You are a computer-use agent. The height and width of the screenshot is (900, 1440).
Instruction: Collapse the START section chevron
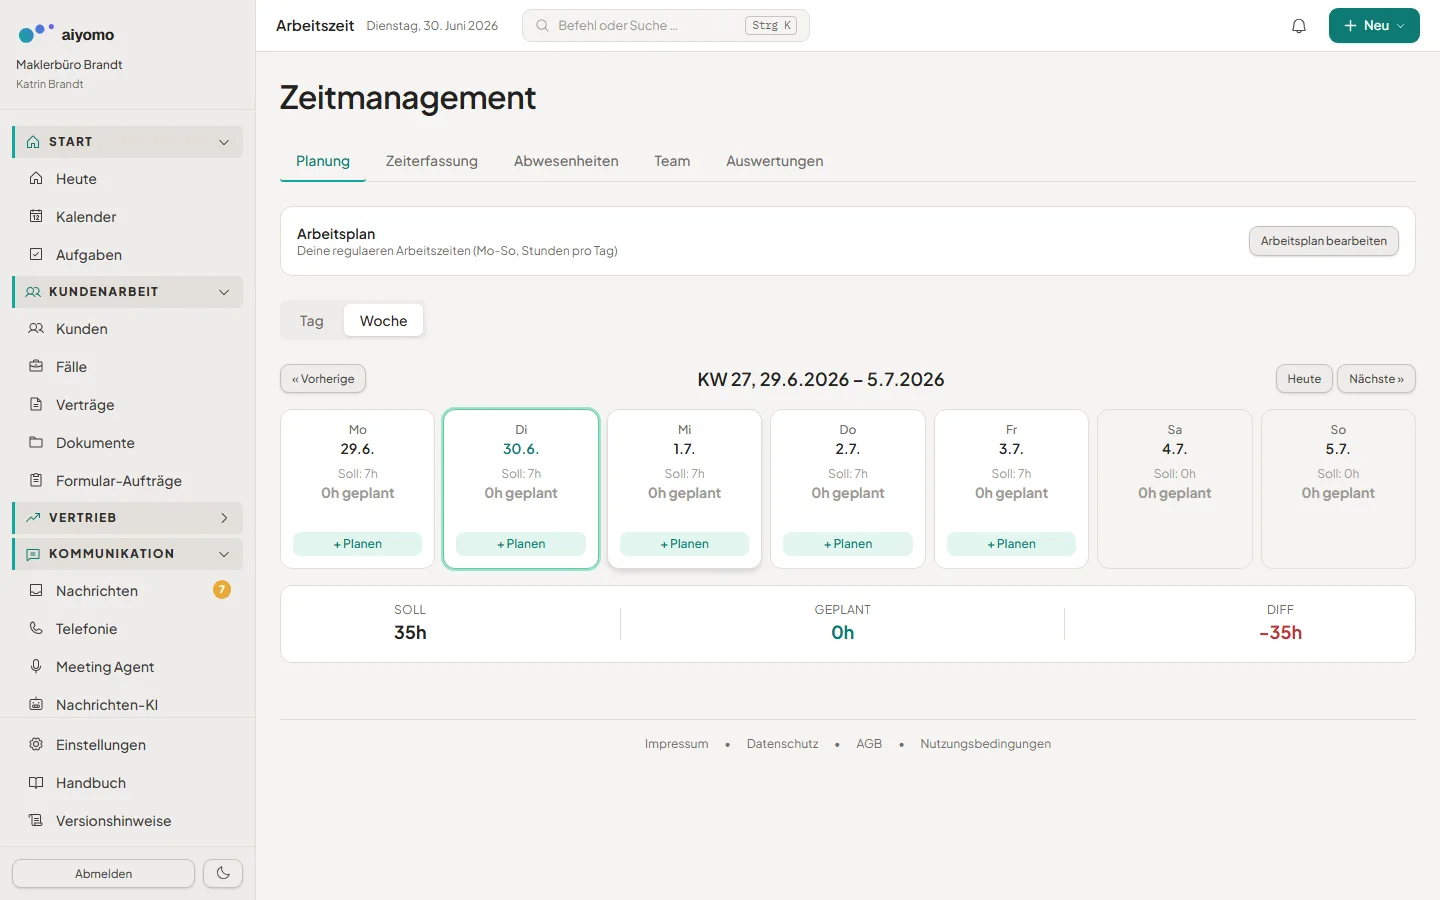(x=224, y=142)
